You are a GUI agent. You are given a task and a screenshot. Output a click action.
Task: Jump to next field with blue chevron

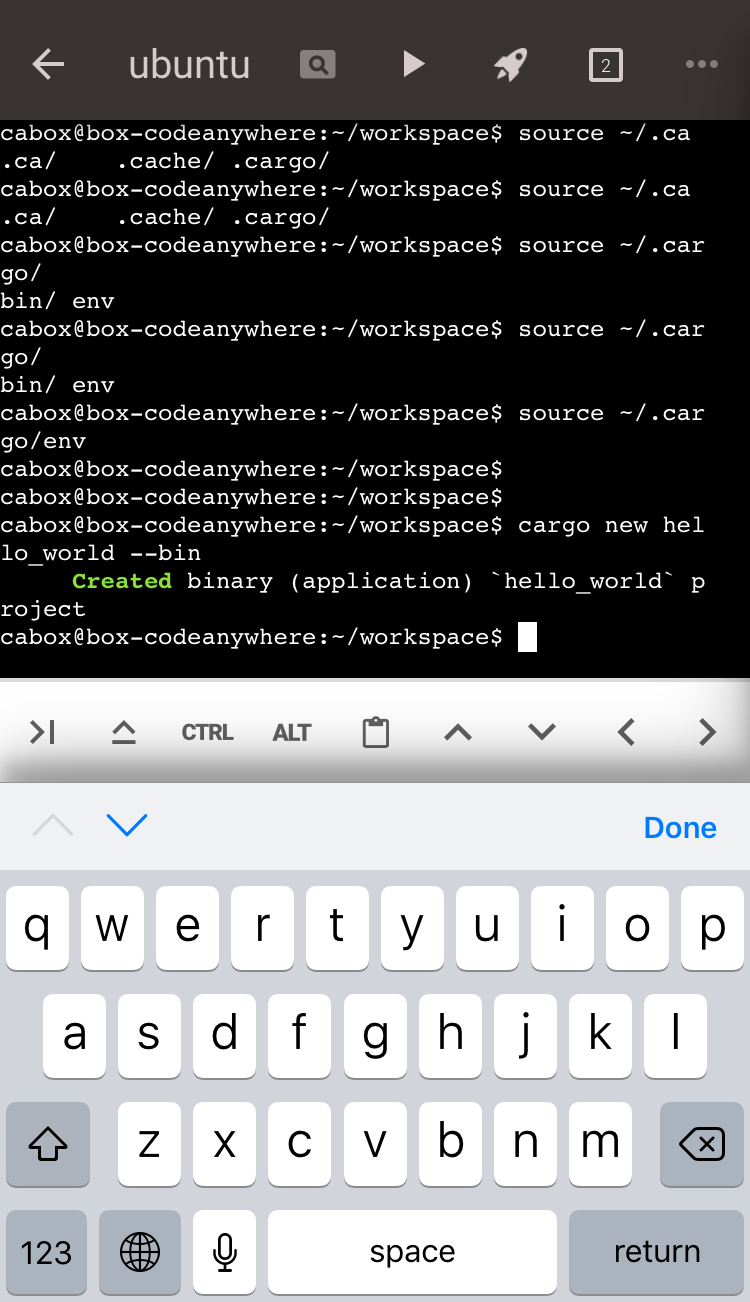pos(127,825)
